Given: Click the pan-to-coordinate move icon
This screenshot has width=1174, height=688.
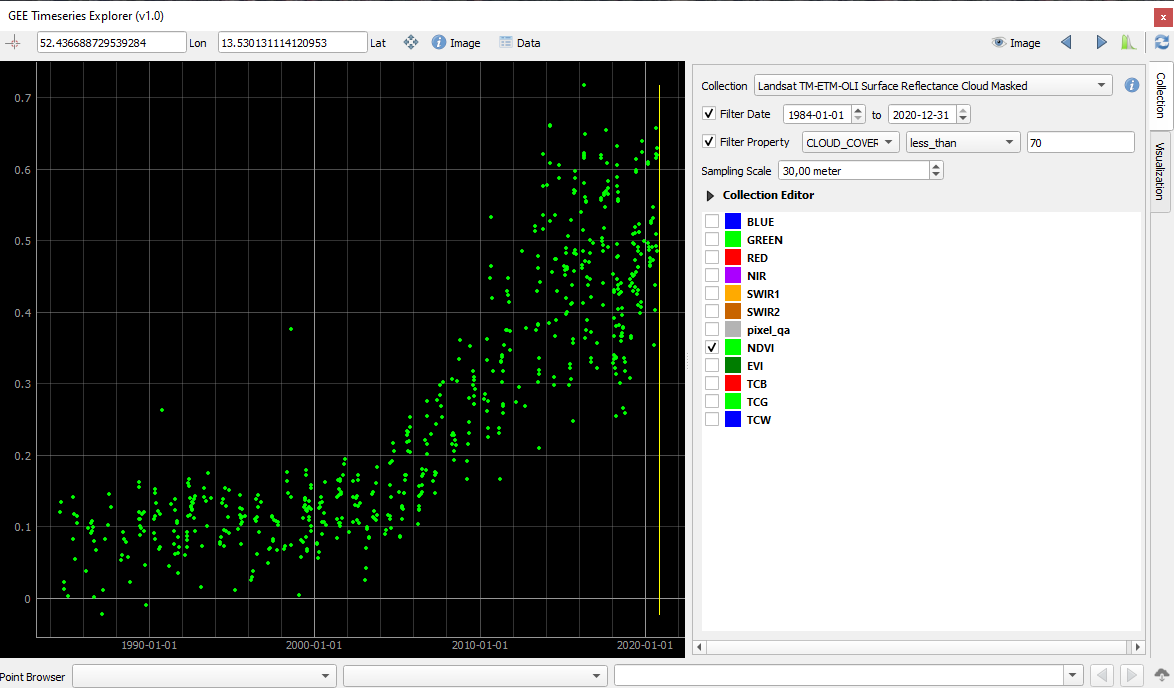Looking at the screenshot, I should (x=411, y=43).
